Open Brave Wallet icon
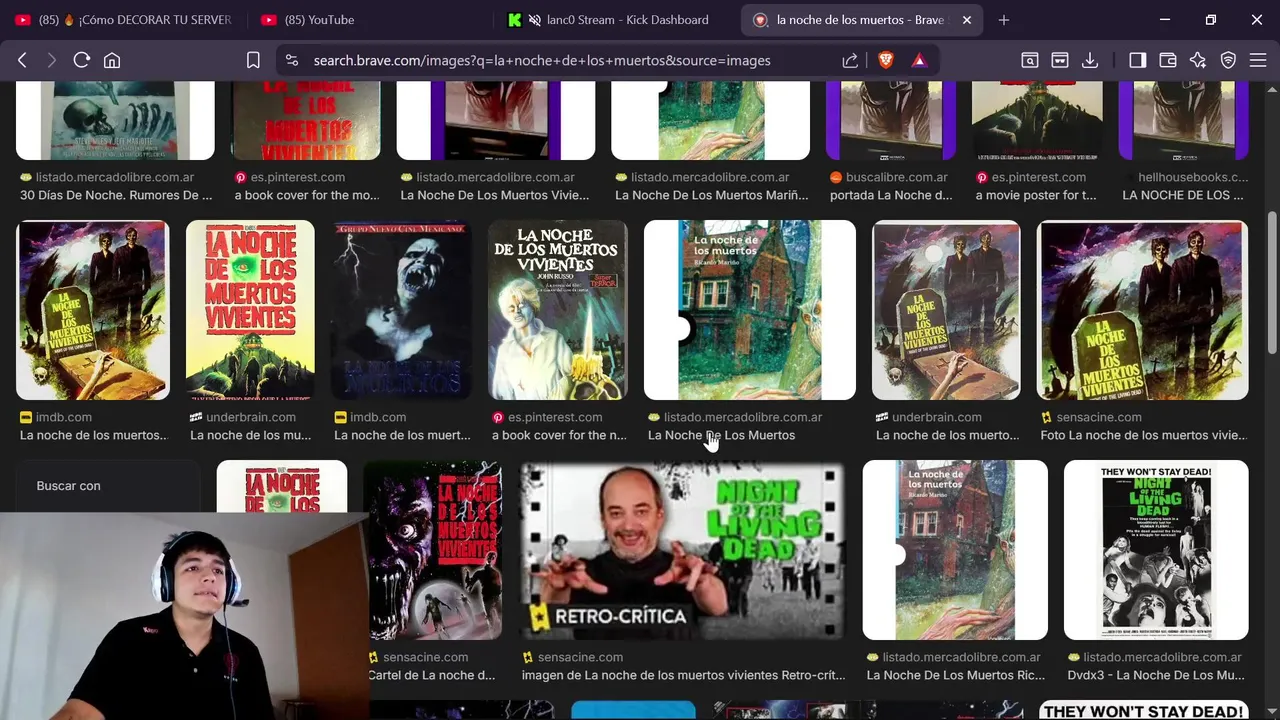This screenshot has height=720, width=1280. 1167,60
